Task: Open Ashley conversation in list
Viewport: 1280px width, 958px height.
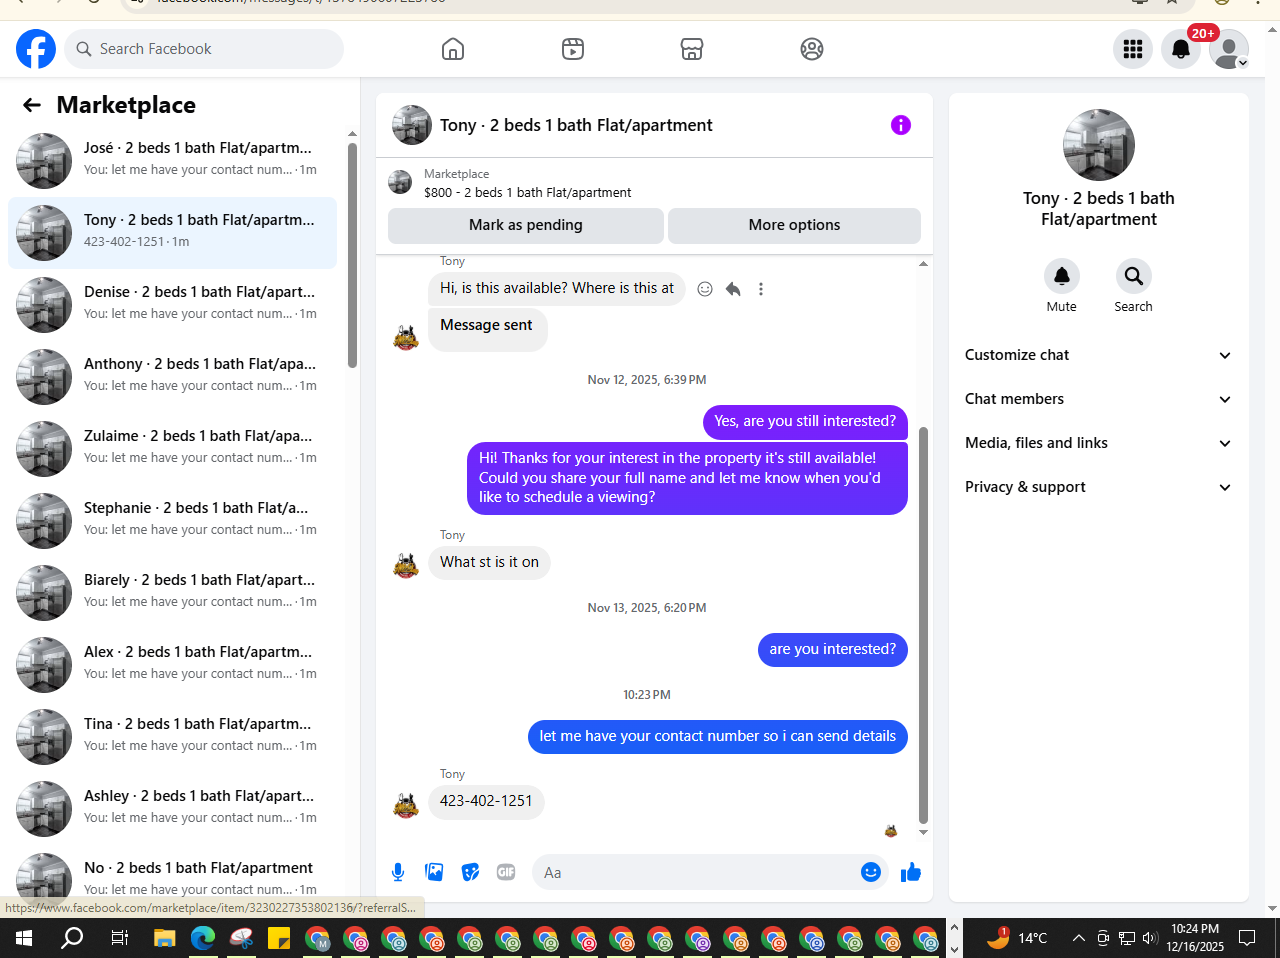Action: tap(173, 809)
